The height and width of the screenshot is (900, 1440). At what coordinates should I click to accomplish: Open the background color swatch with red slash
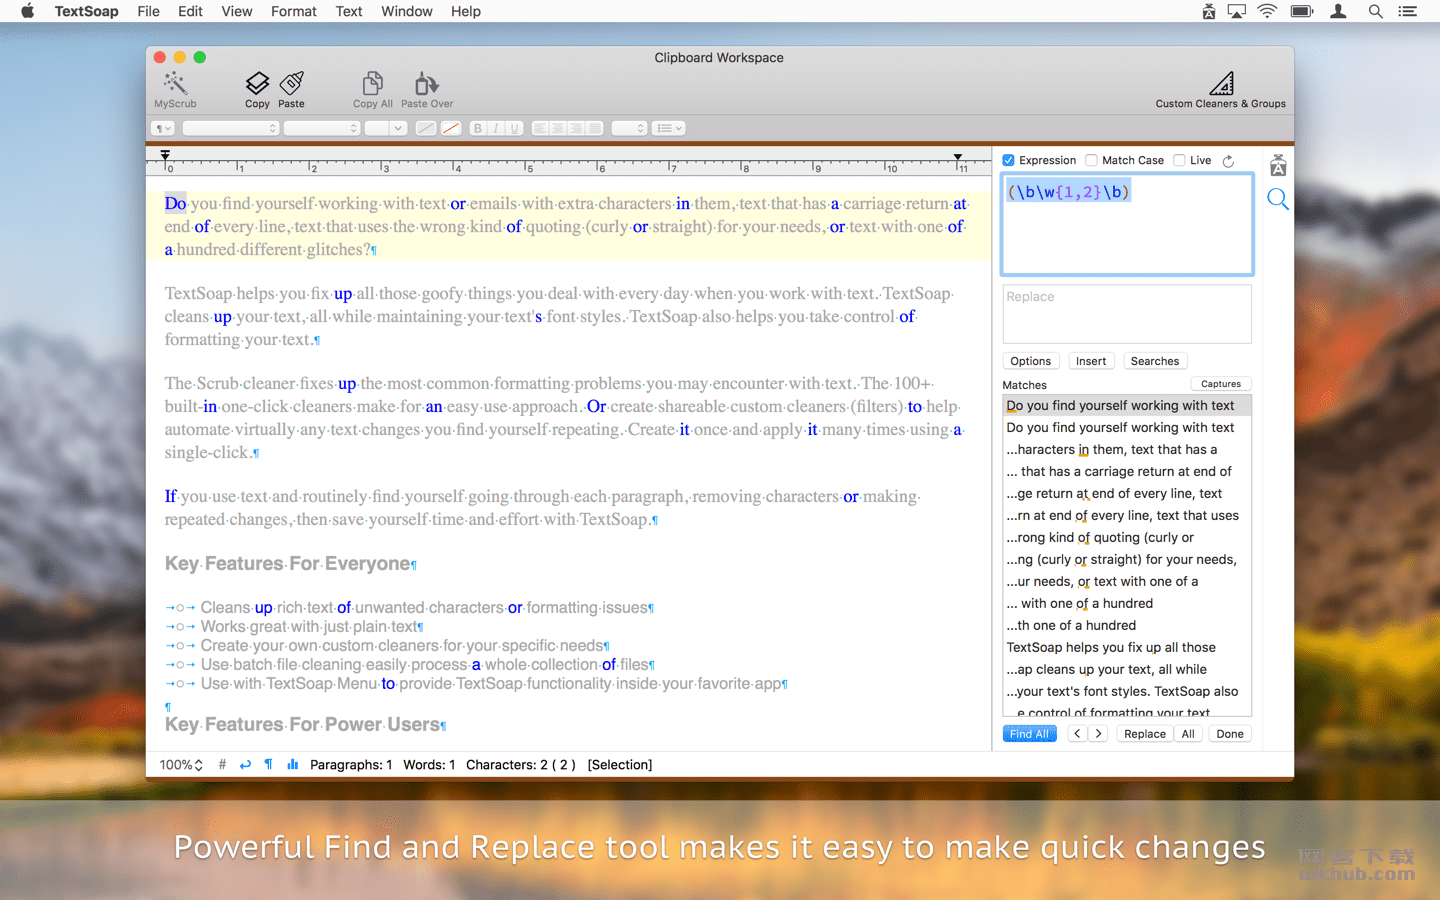point(451,128)
